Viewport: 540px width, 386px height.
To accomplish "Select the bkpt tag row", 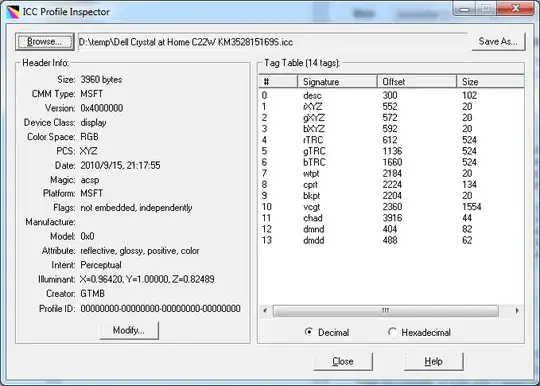I will 391,196.
